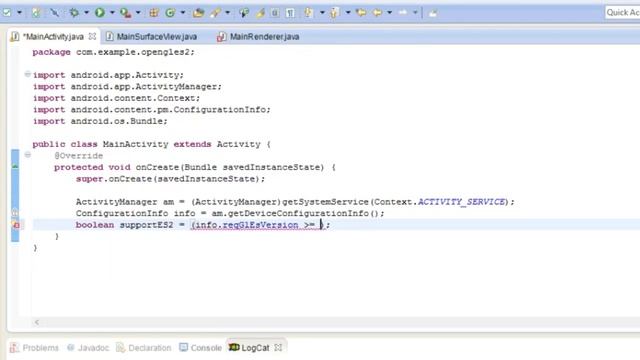Toggle the Pin Editor icon

433,13
